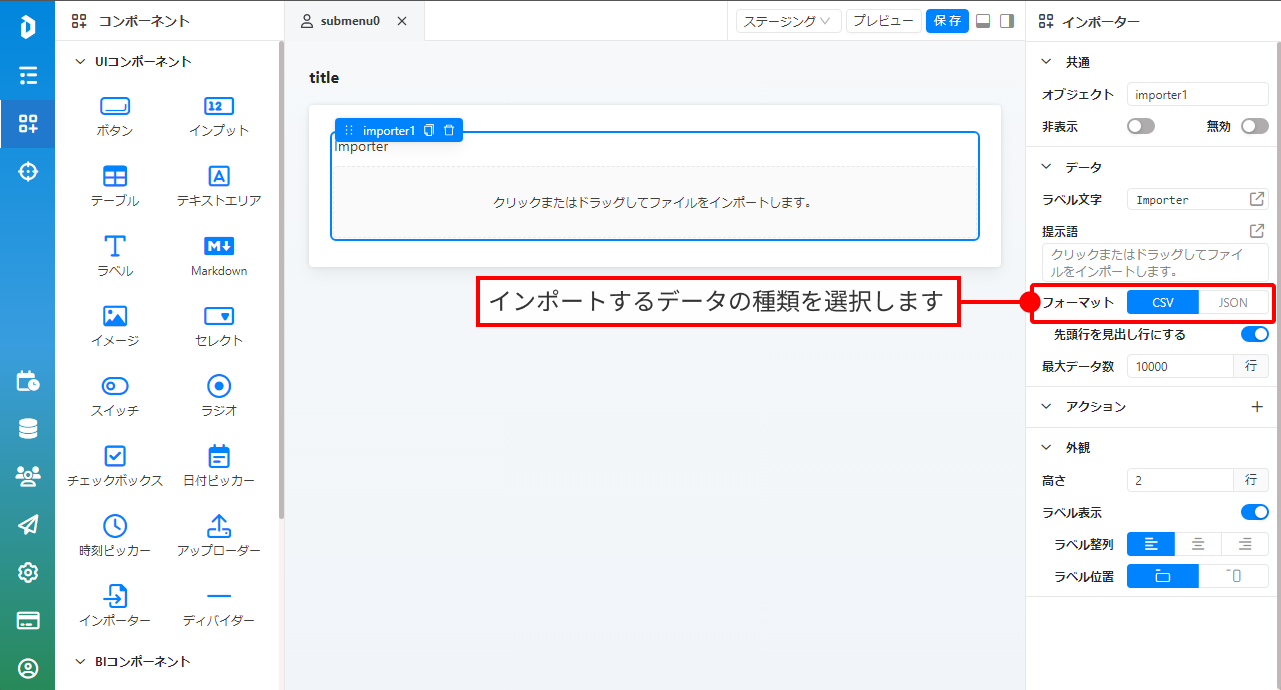Click the 保存 button
The width and height of the screenshot is (1281, 690).
click(x=947, y=21)
